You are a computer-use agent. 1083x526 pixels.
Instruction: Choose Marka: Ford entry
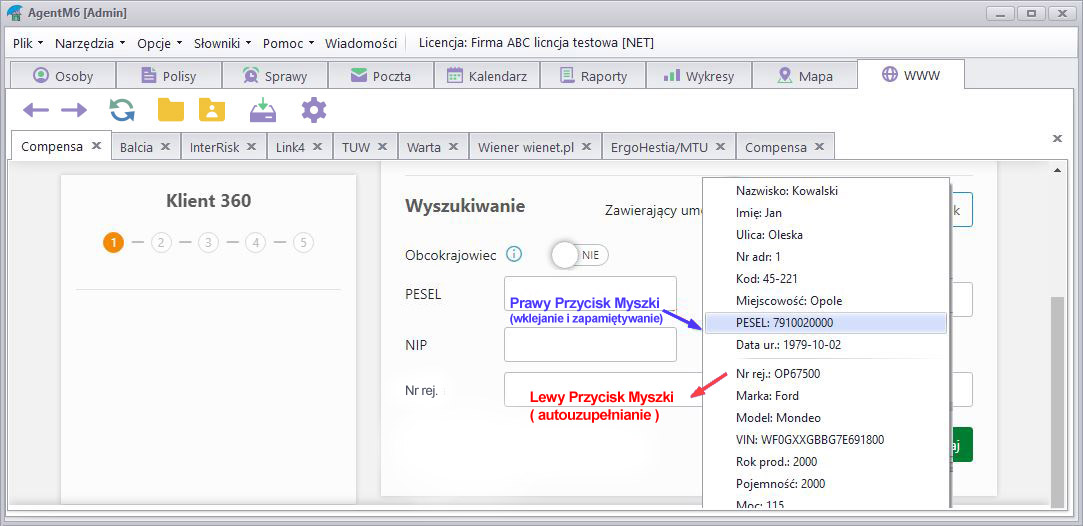coord(826,396)
